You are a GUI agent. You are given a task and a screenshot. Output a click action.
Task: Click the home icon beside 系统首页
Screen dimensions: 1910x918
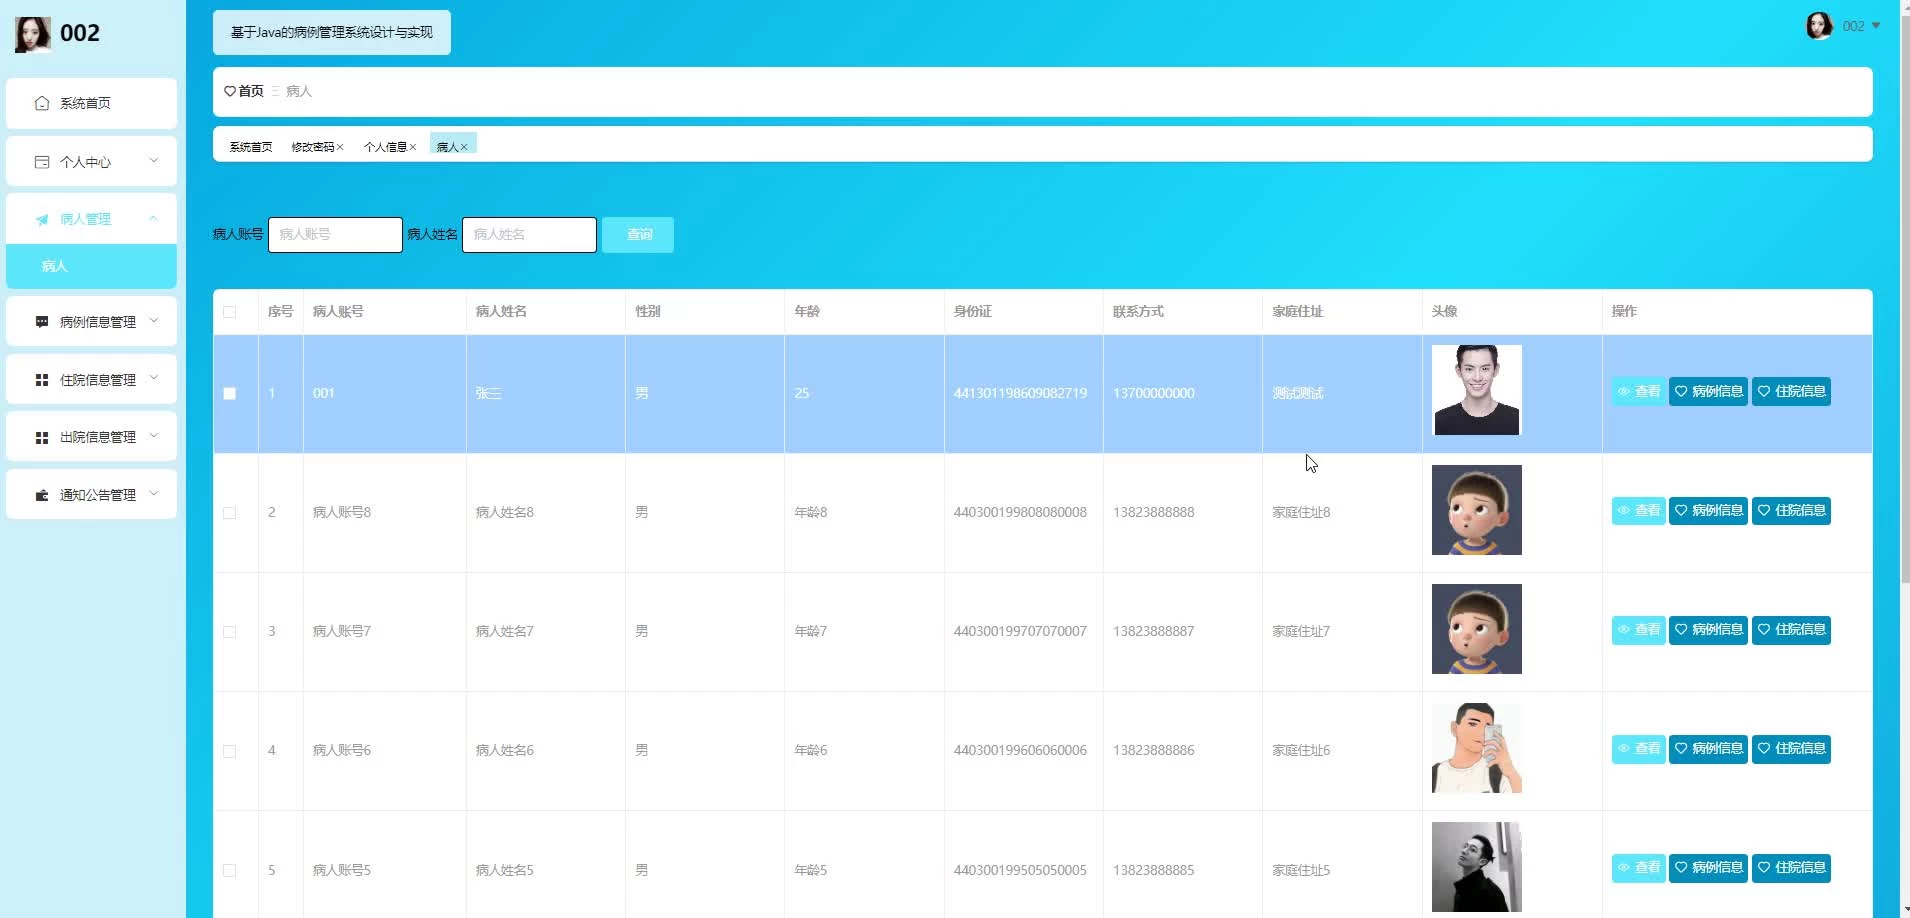[42, 103]
